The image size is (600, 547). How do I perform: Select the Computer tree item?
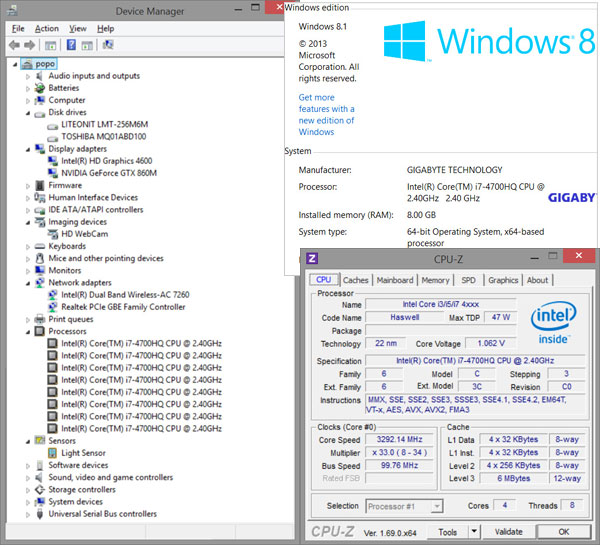coord(67,100)
